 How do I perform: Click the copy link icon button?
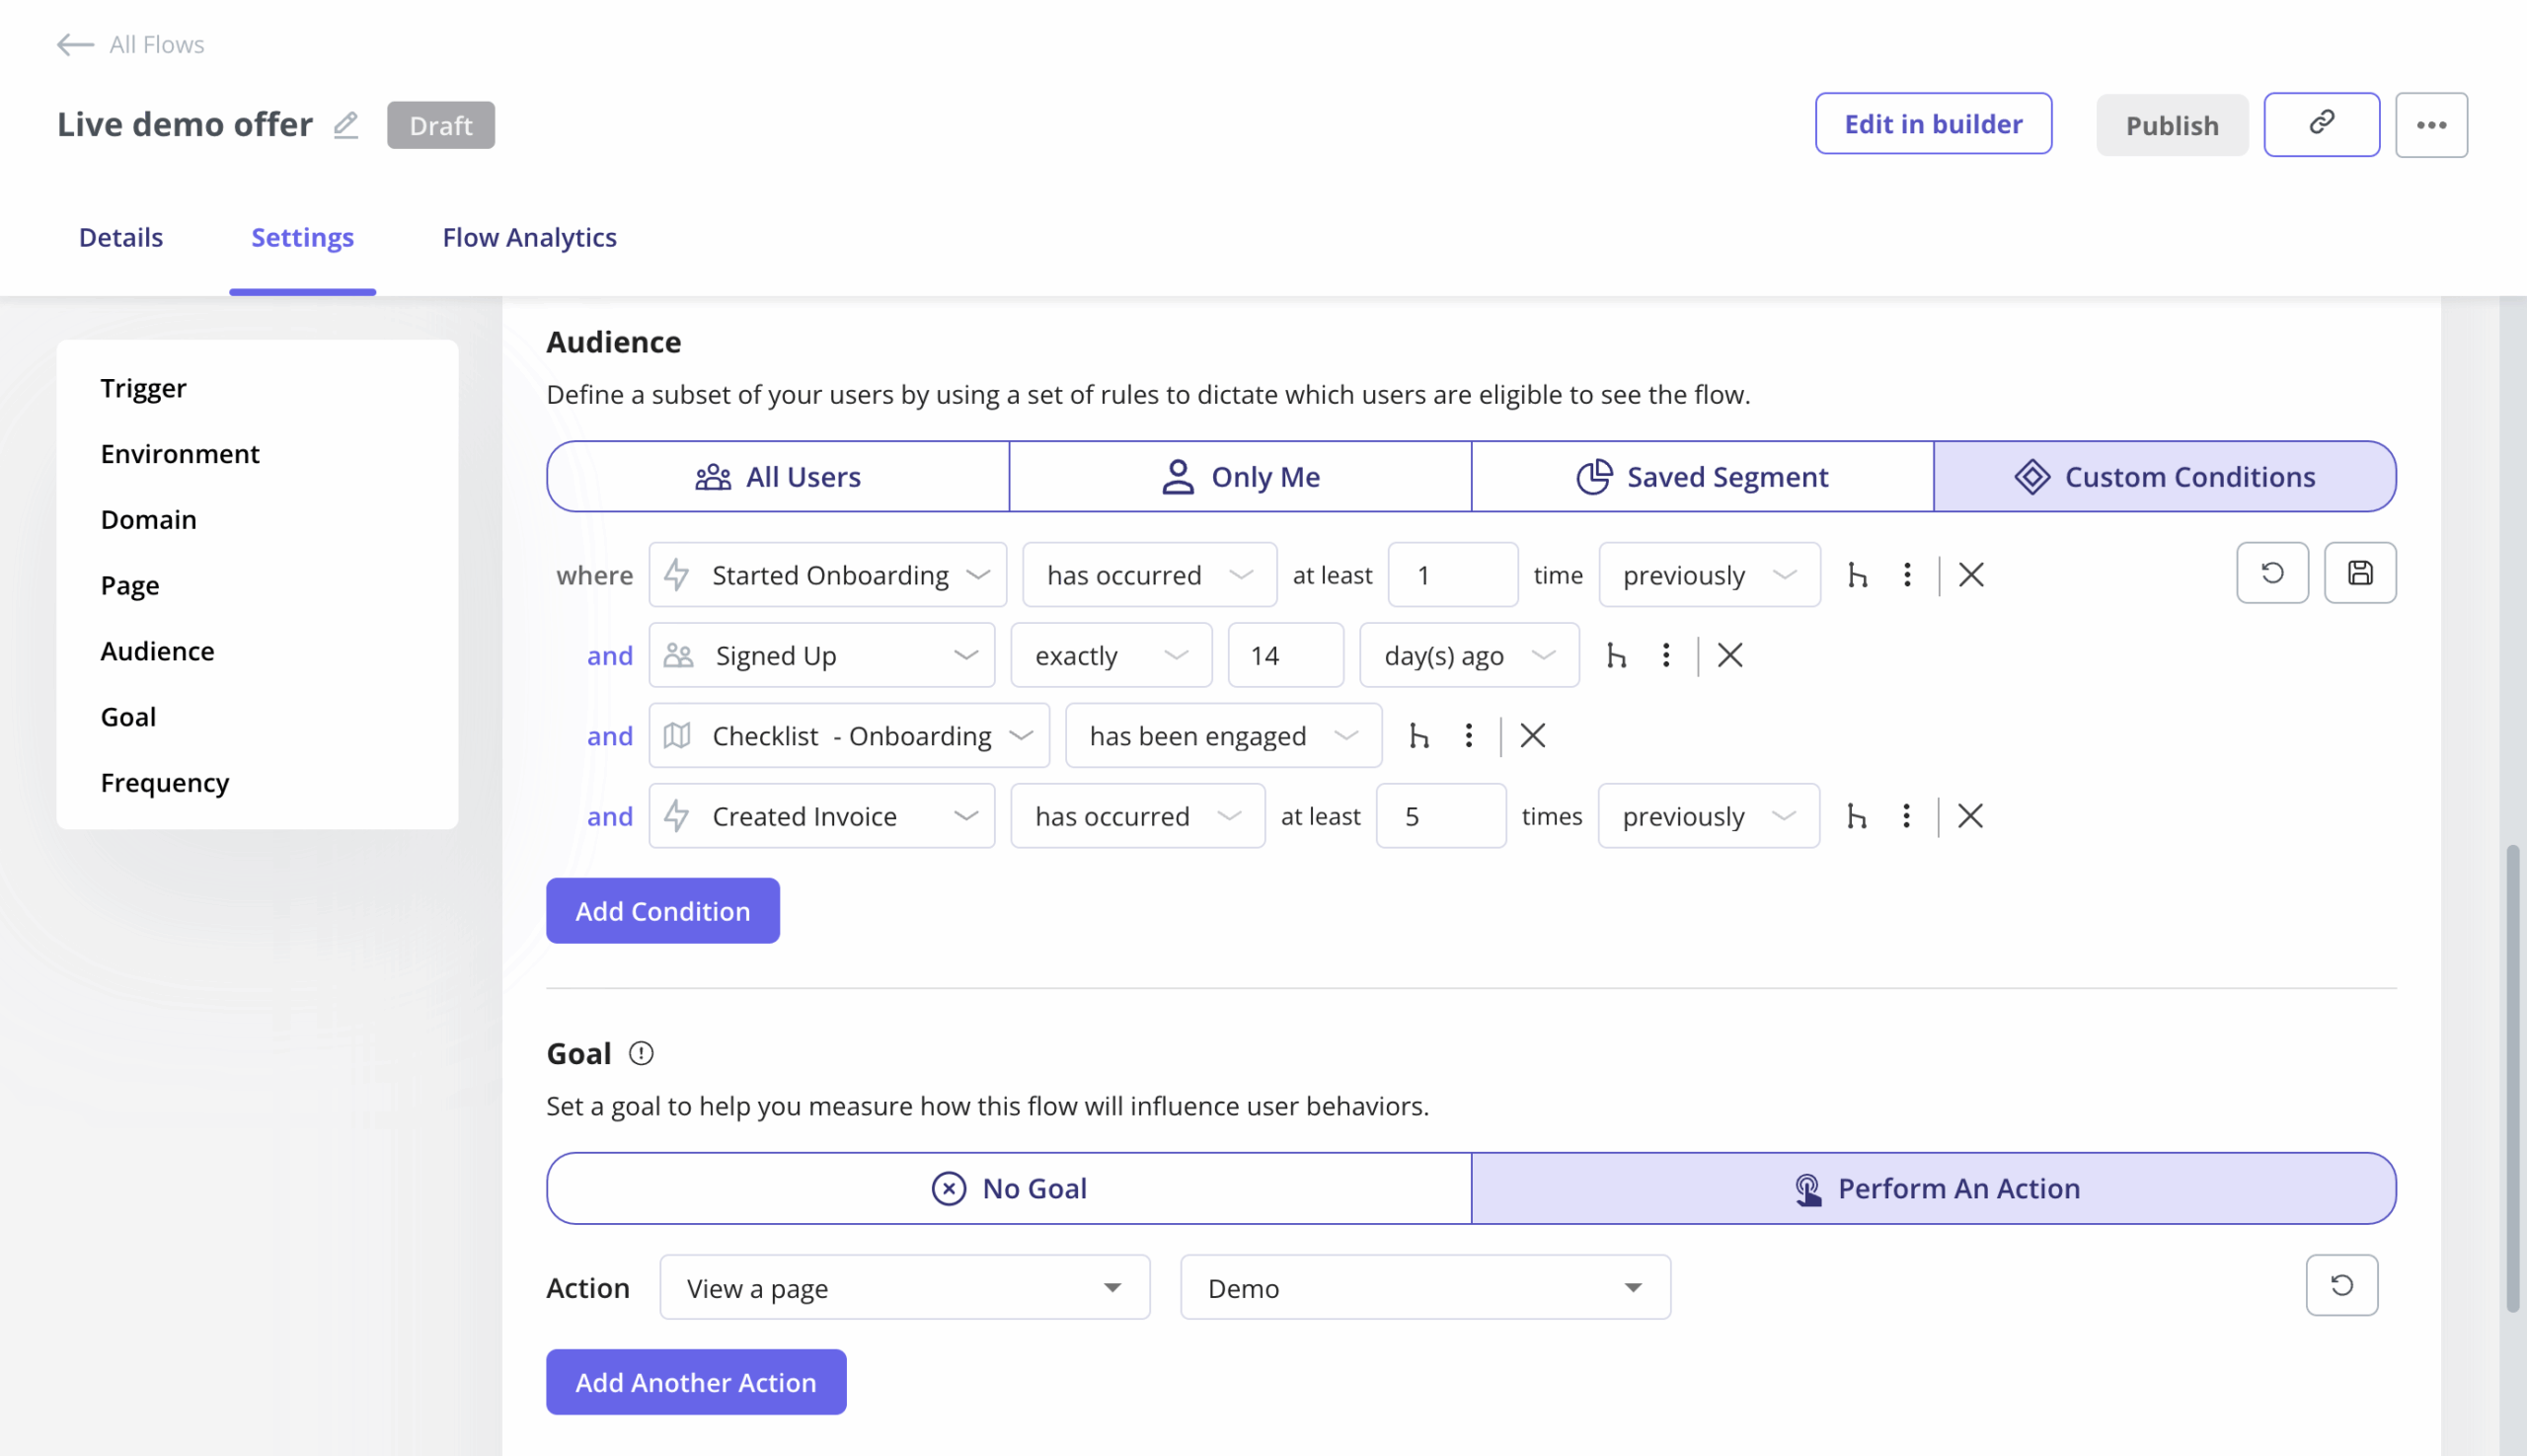pos(2321,124)
